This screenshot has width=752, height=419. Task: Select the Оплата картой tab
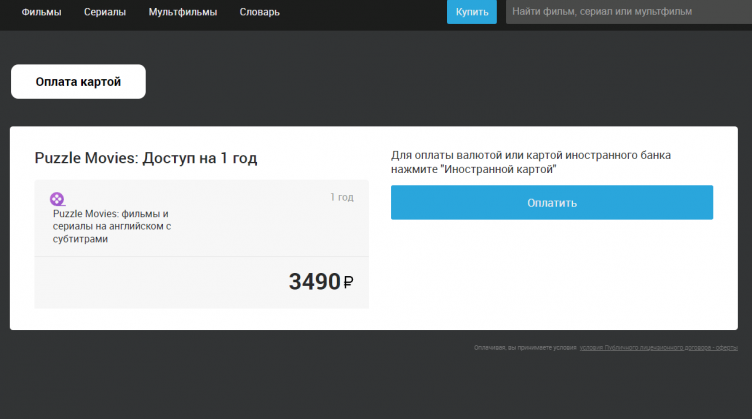click(78, 82)
